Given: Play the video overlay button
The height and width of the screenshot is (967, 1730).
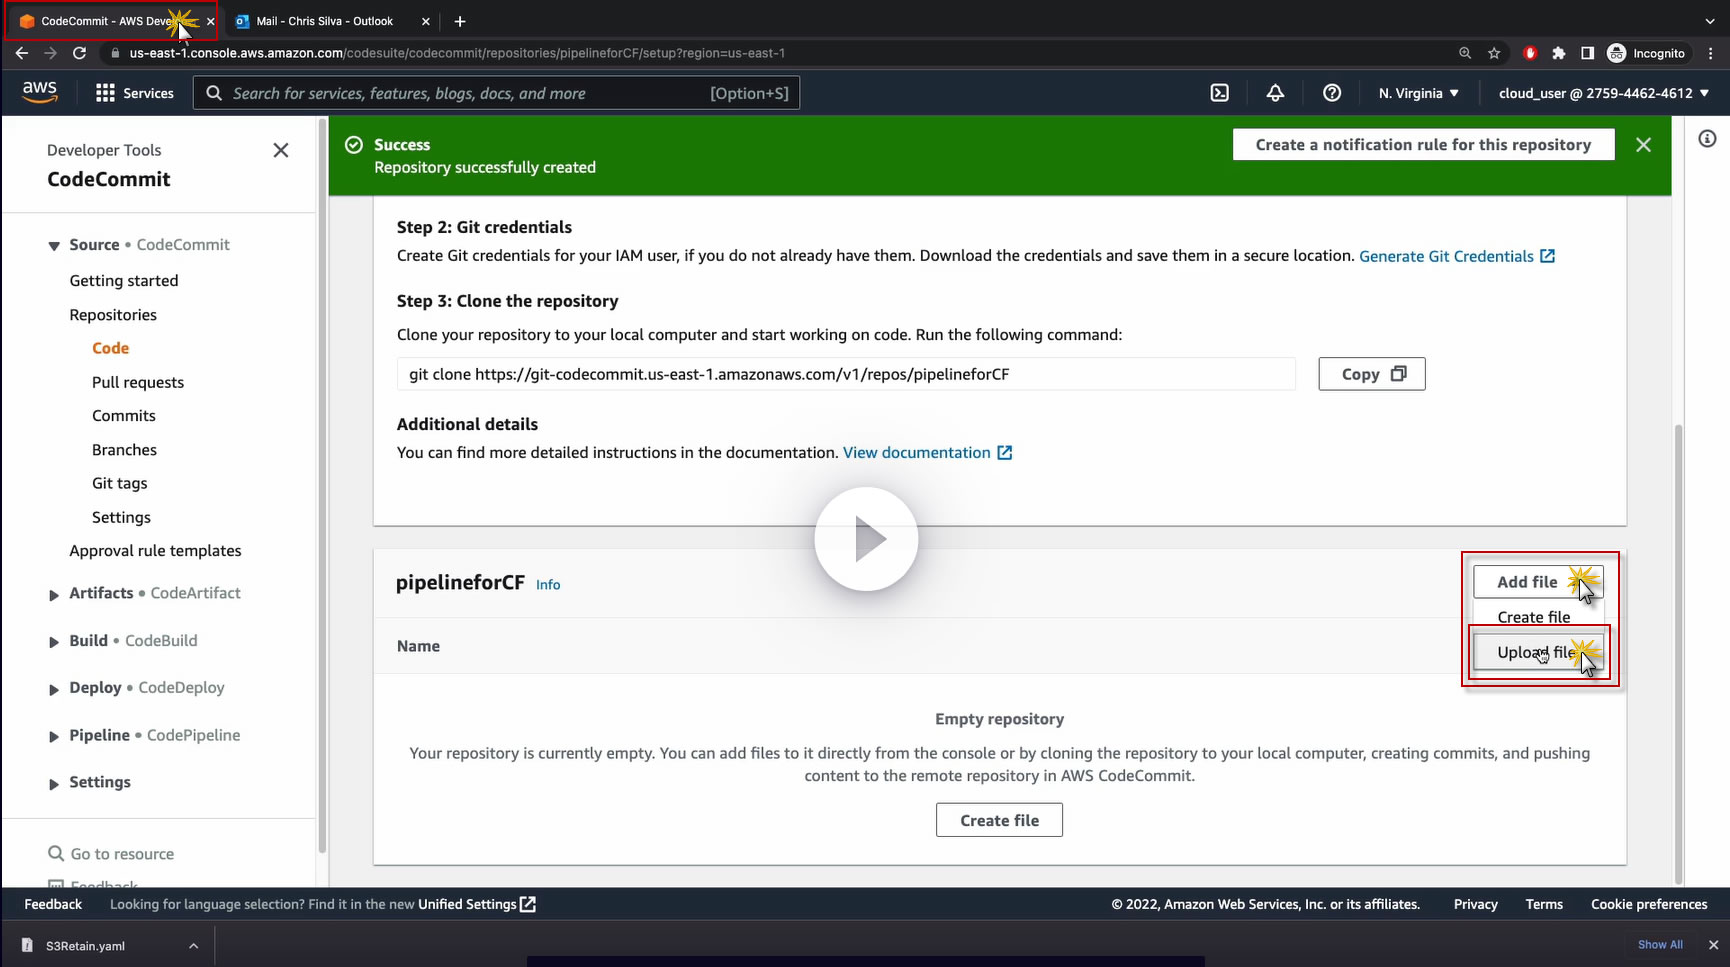Looking at the screenshot, I should [x=866, y=539].
